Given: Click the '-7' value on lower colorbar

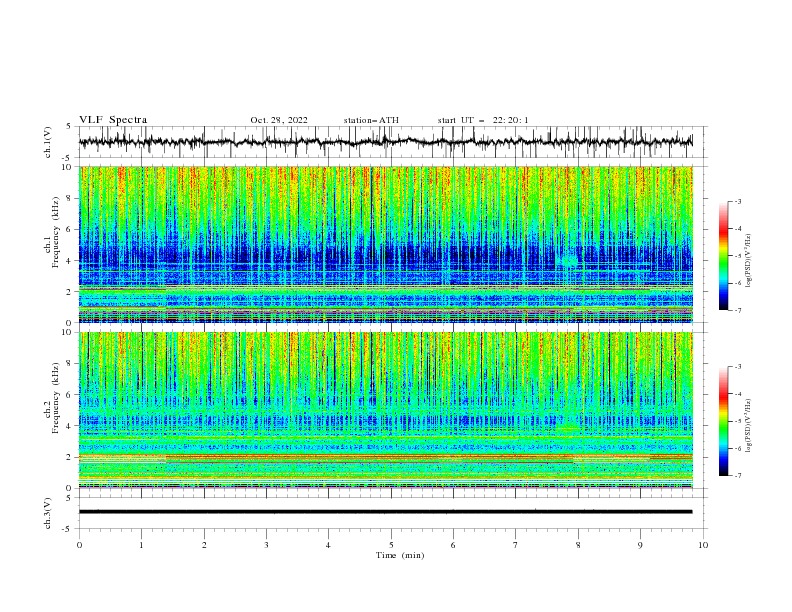Looking at the screenshot, I should 737,476.
